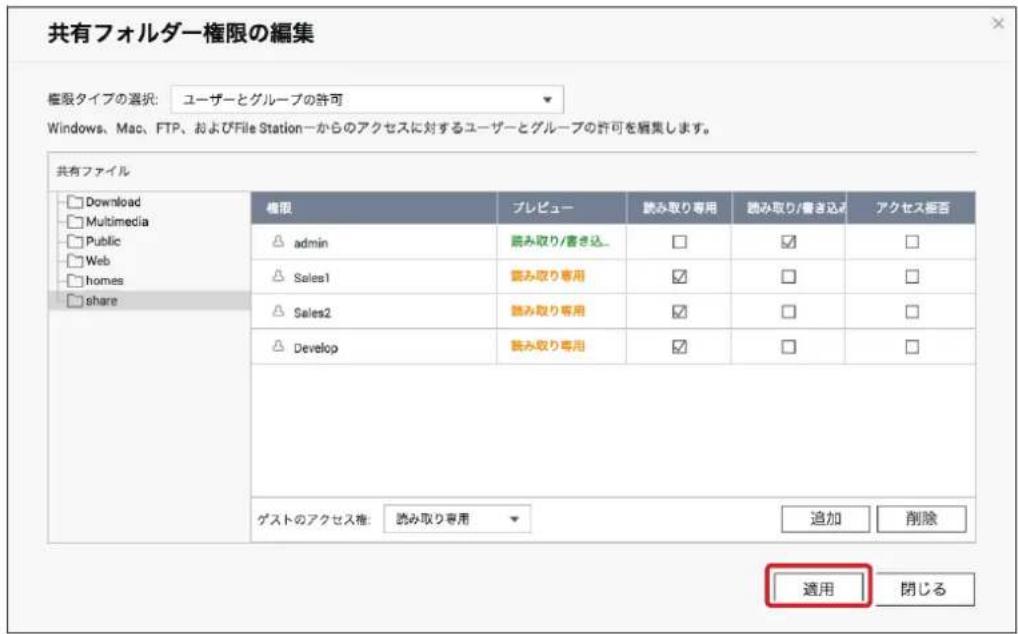Click the Develop user icon
The image size is (1018, 634).
[x=279, y=347]
